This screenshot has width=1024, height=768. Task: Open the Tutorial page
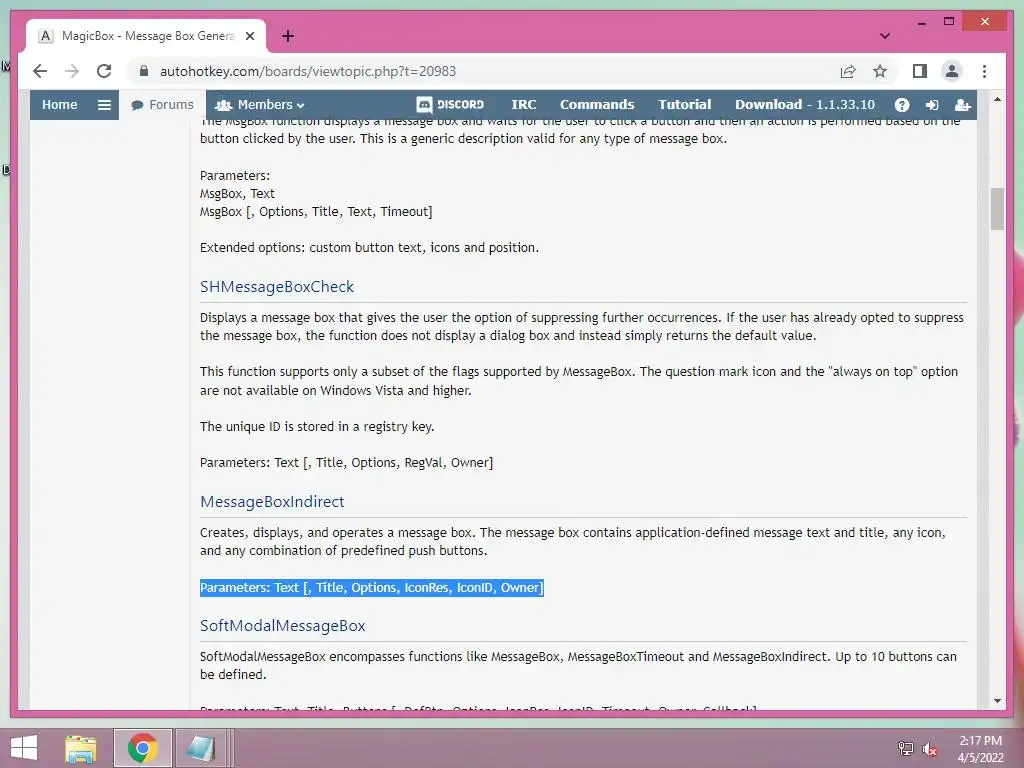point(684,104)
